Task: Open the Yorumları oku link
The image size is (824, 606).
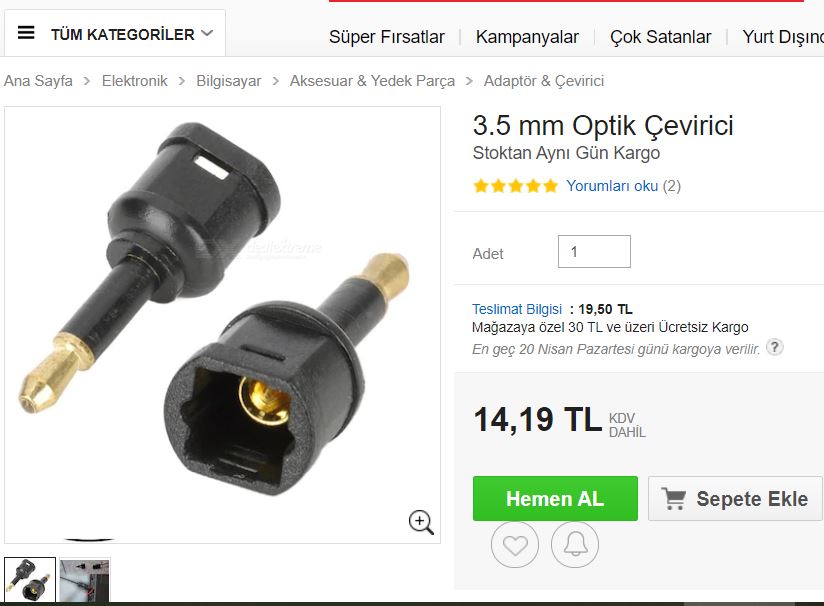Action: tap(612, 186)
